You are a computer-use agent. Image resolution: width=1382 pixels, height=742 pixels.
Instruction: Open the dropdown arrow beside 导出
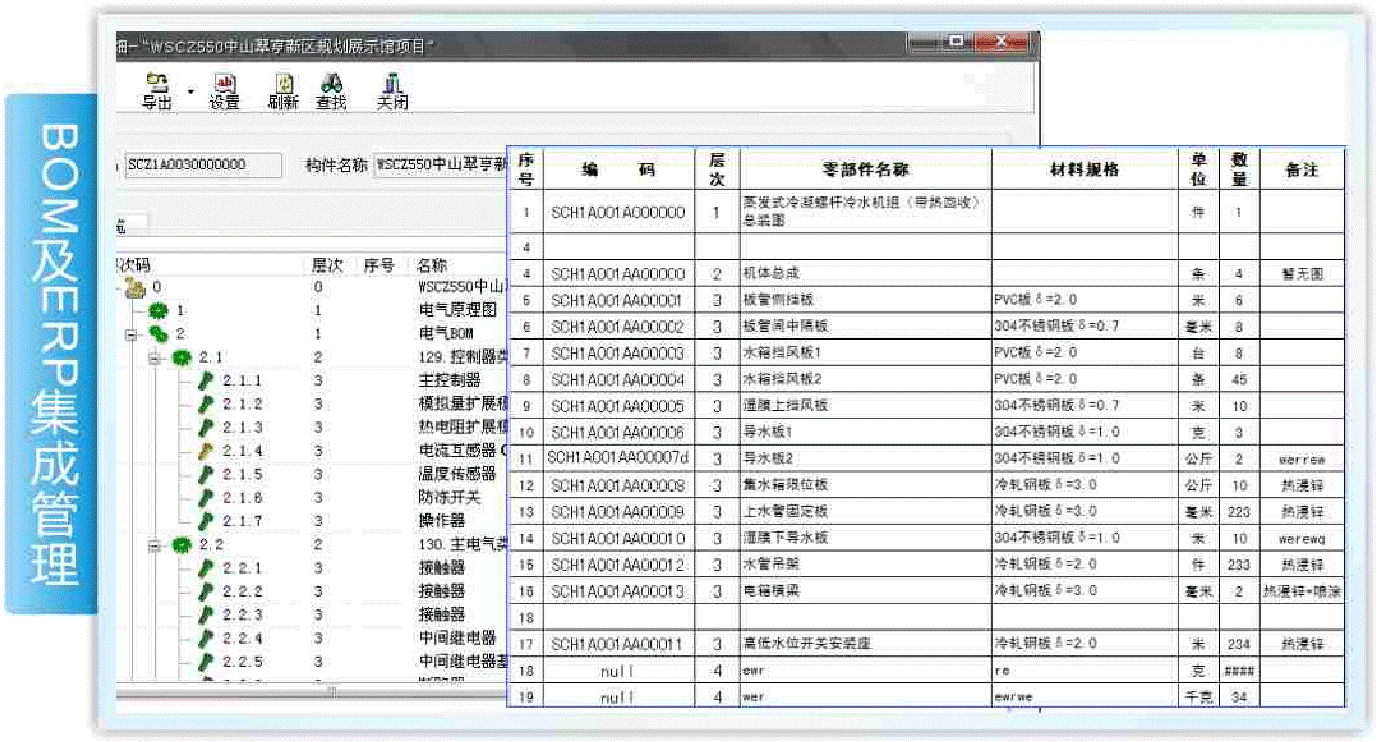pyautogui.click(x=190, y=91)
